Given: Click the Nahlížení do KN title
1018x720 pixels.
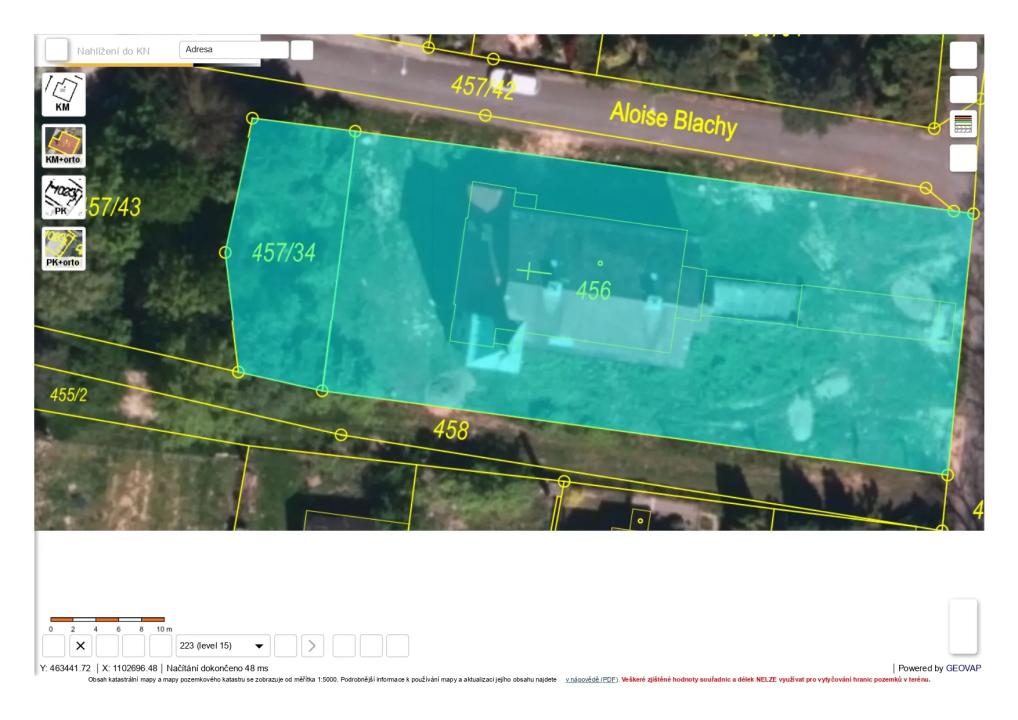Looking at the screenshot, I should [x=113, y=50].
